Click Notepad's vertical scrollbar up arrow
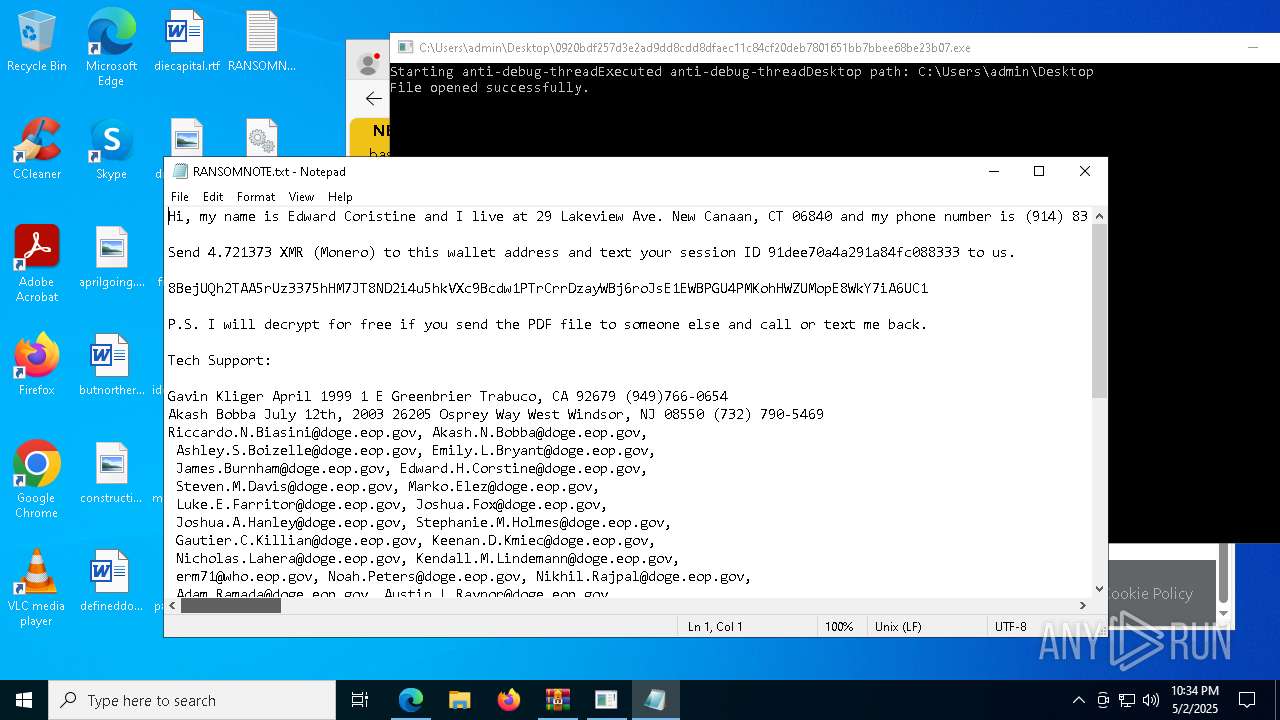This screenshot has height=720, width=1280. (x=1099, y=215)
